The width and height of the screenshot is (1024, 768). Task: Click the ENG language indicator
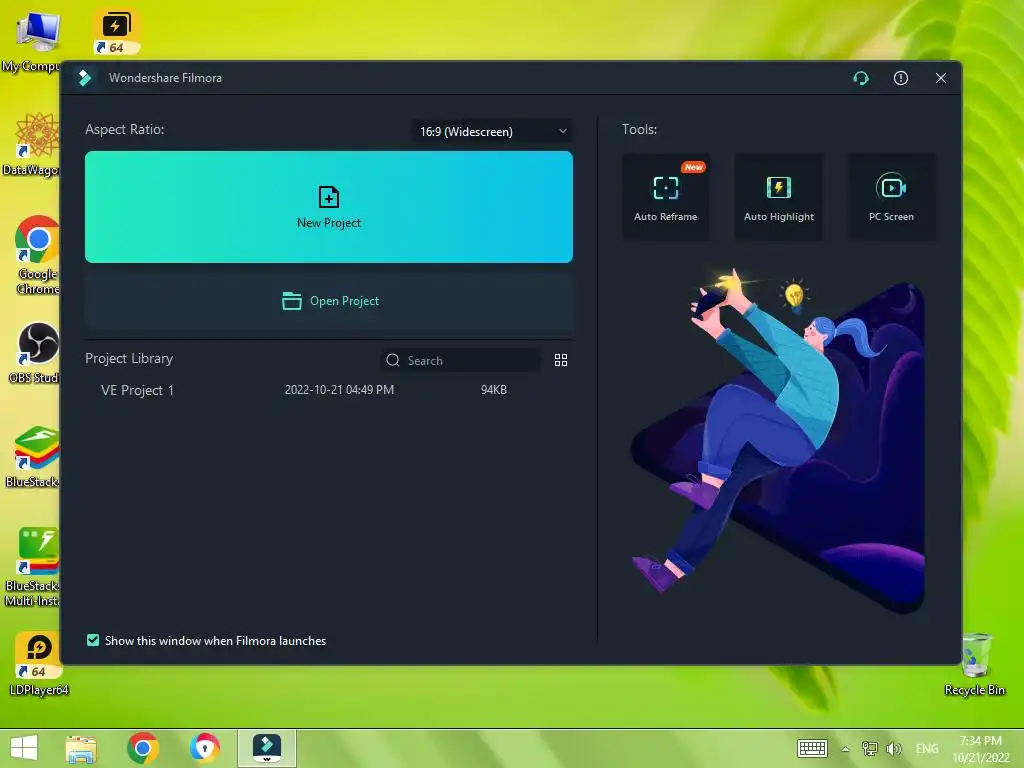927,749
